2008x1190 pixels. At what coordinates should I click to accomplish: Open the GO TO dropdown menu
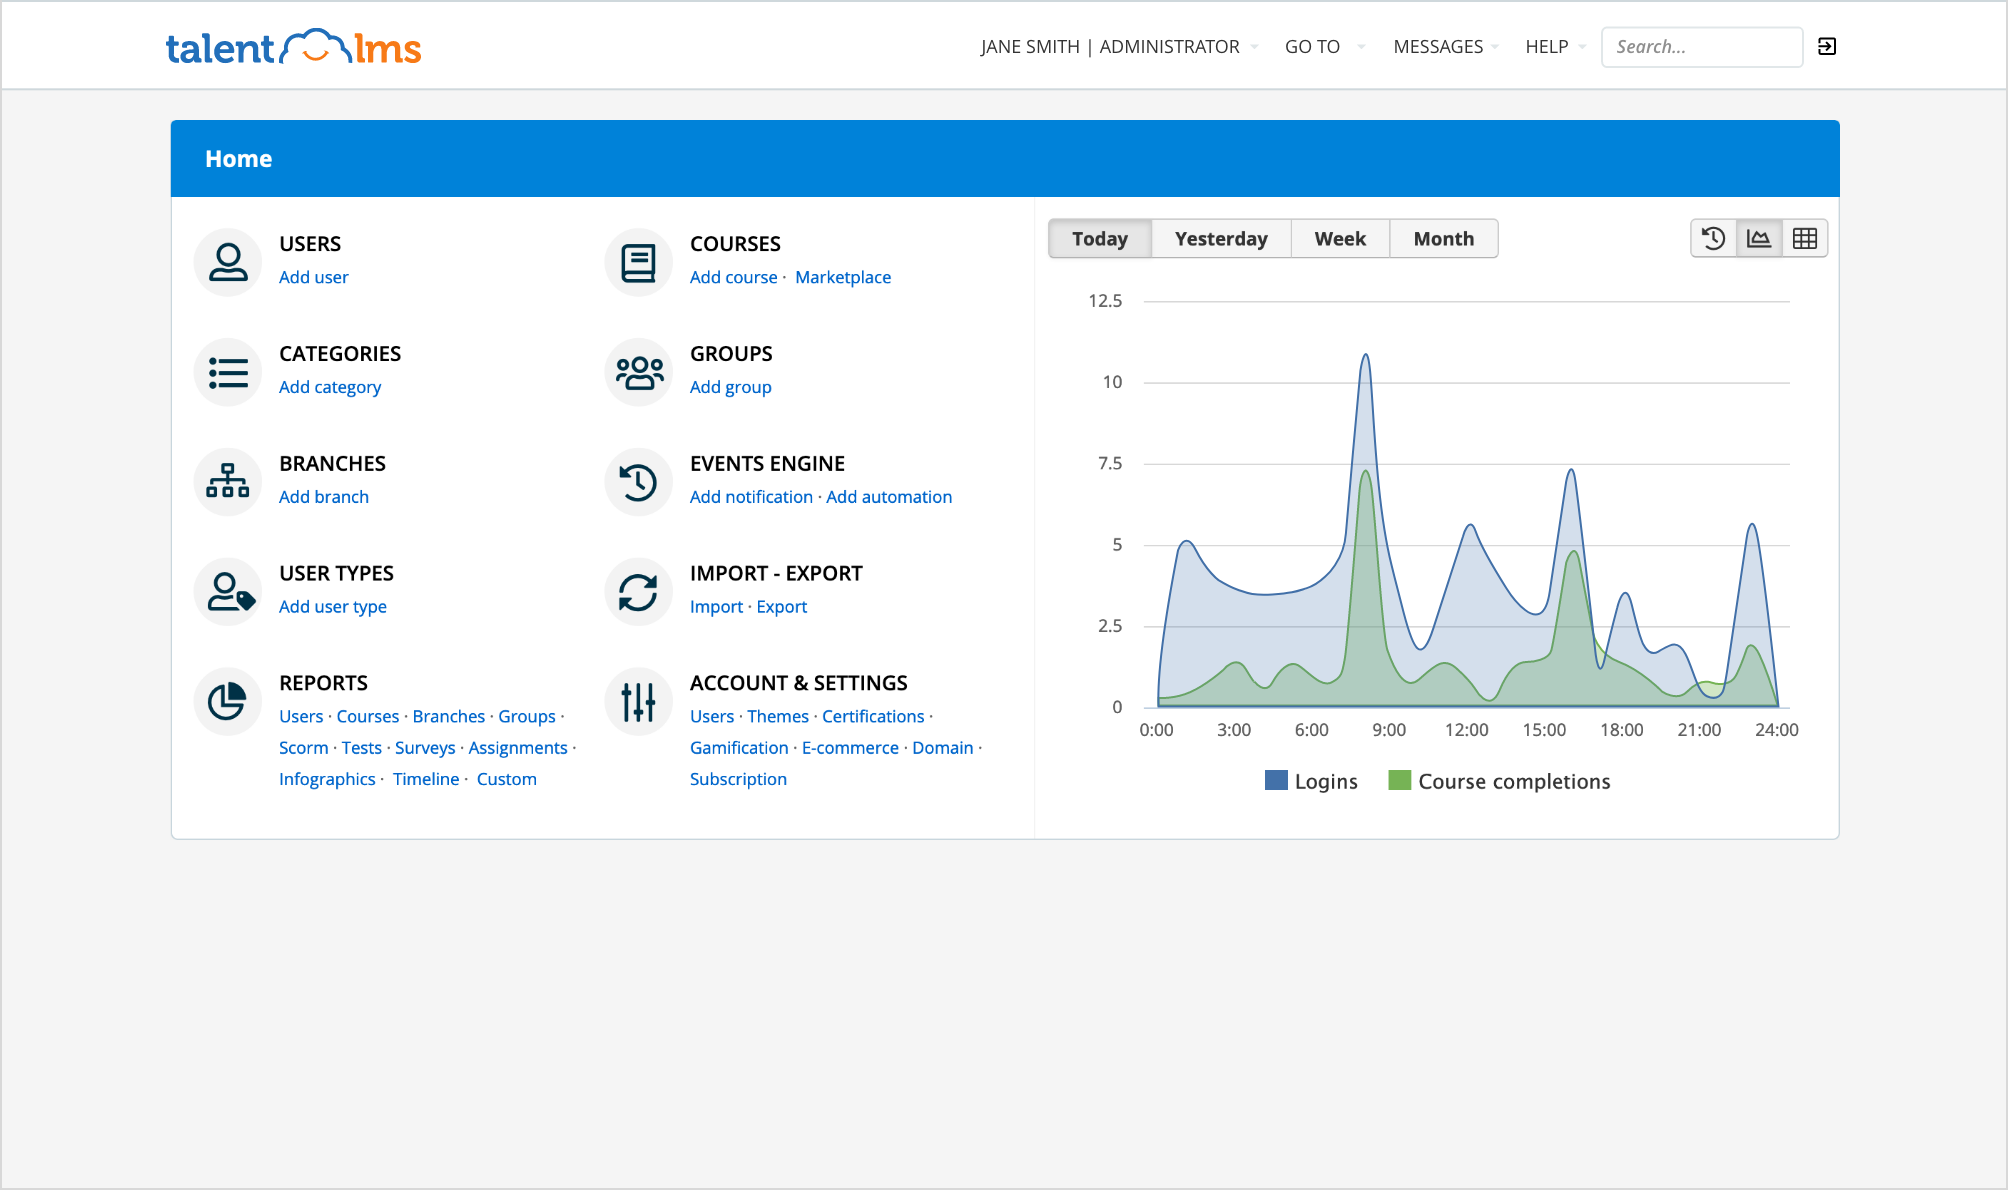click(1323, 47)
